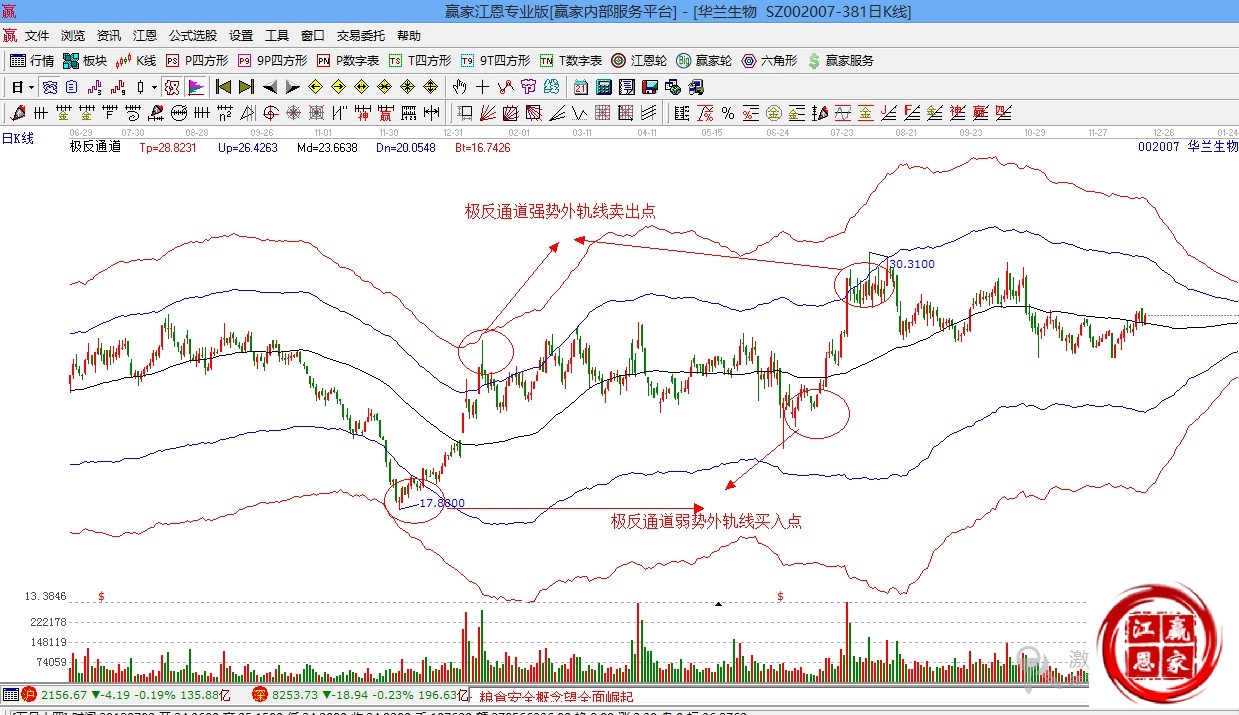Viewport: 1239px width, 715px height.
Task: Select the percent sign drawing tool
Action: [728, 112]
